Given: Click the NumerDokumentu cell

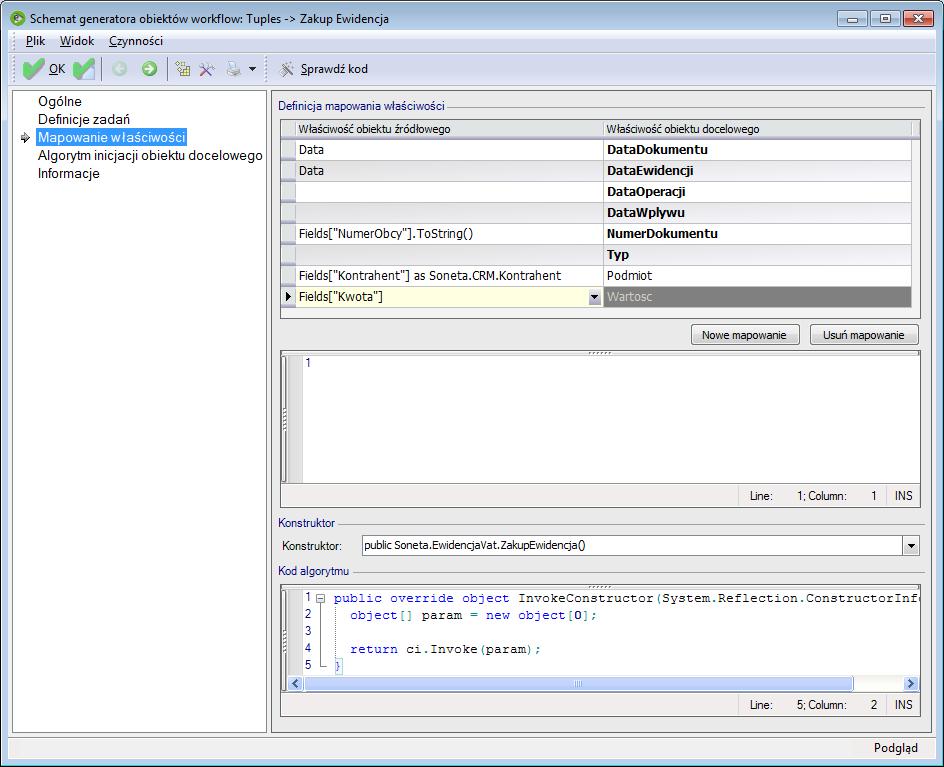Looking at the screenshot, I should [757, 234].
